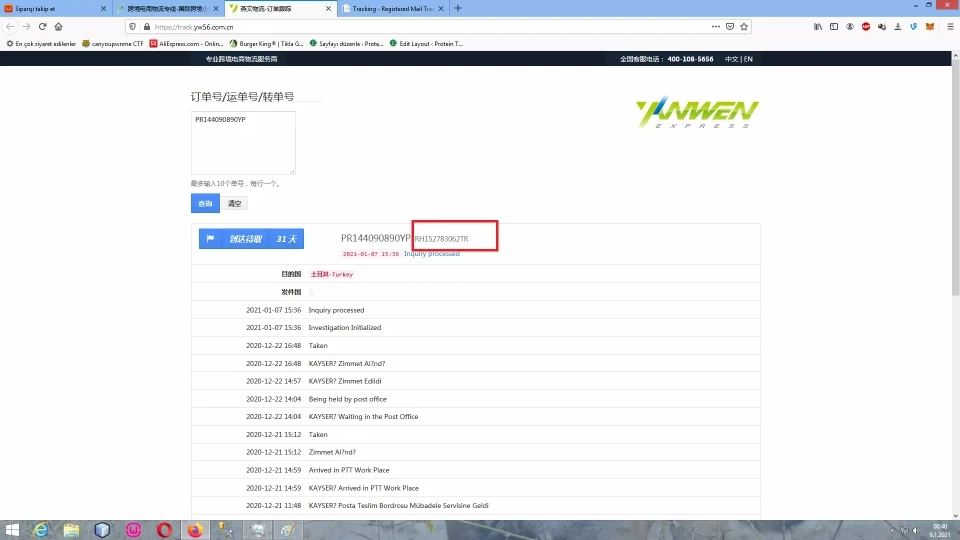This screenshot has width=960, height=540.
Task: Open Paint from the taskbar
Action: coord(288,530)
